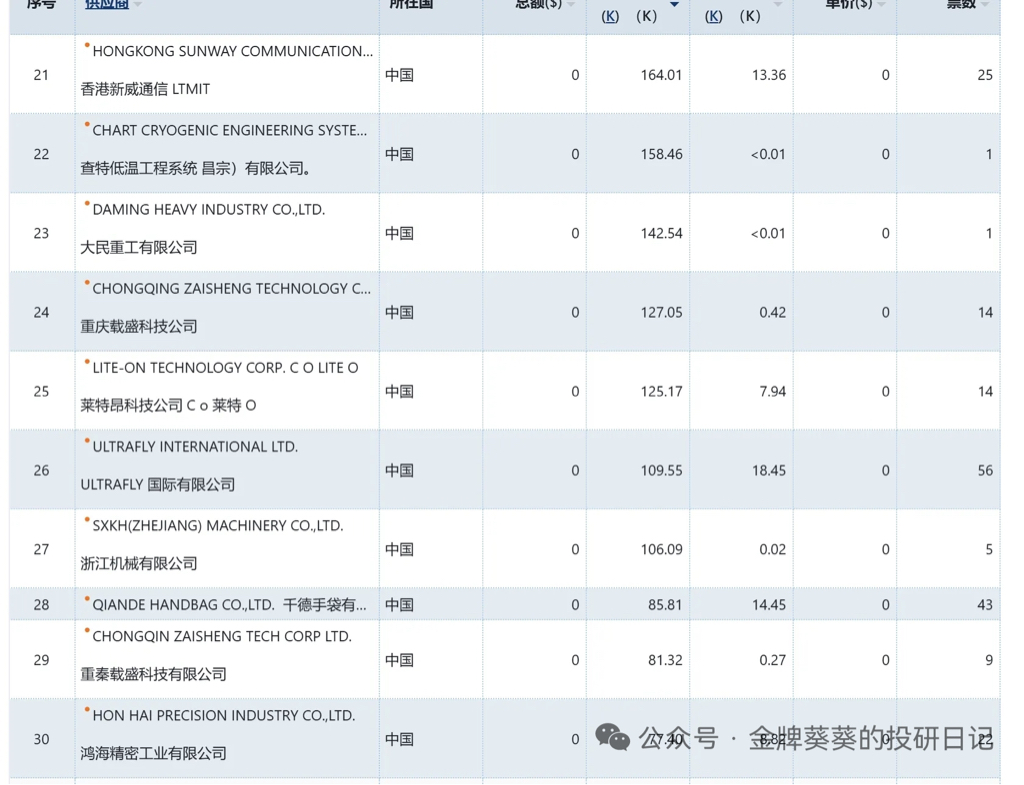Click the count 25 in row 21

[985, 75]
